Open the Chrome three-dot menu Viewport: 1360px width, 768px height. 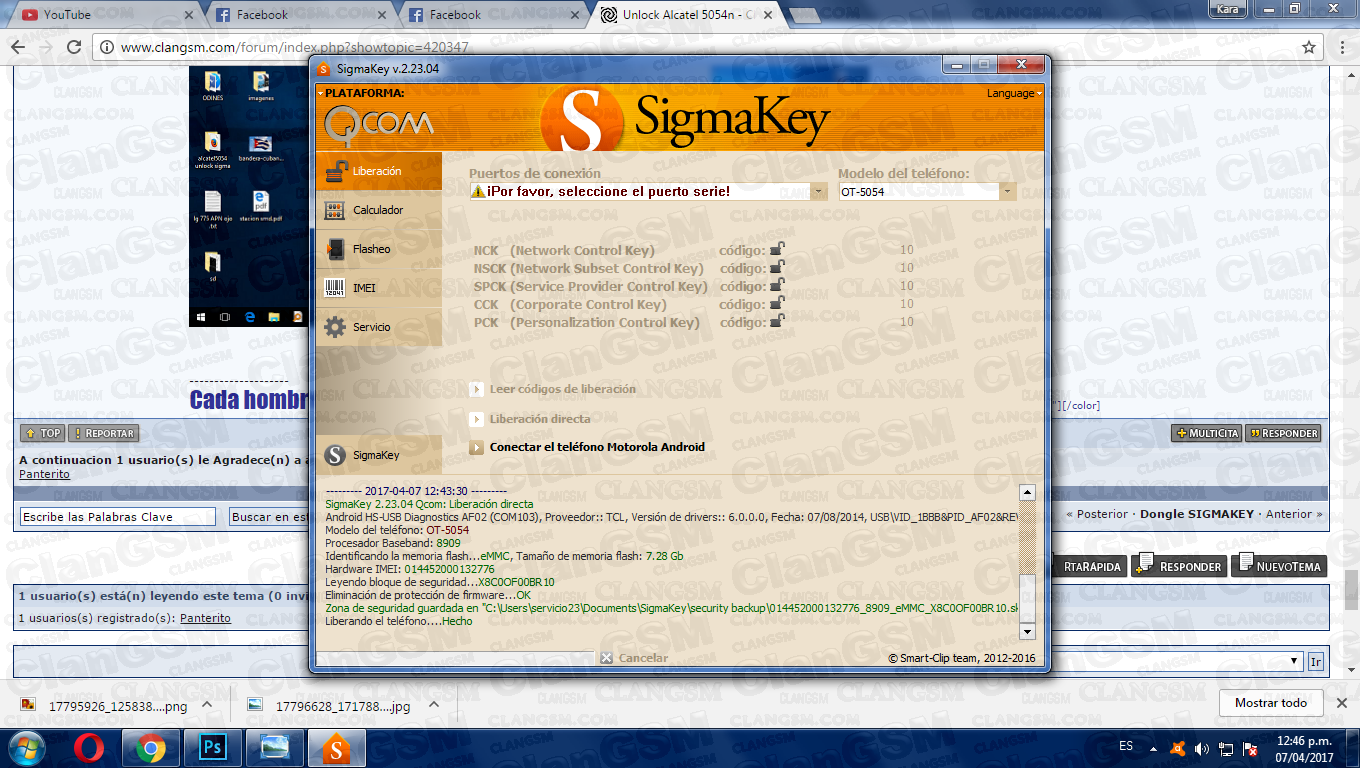(x=1342, y=47)
